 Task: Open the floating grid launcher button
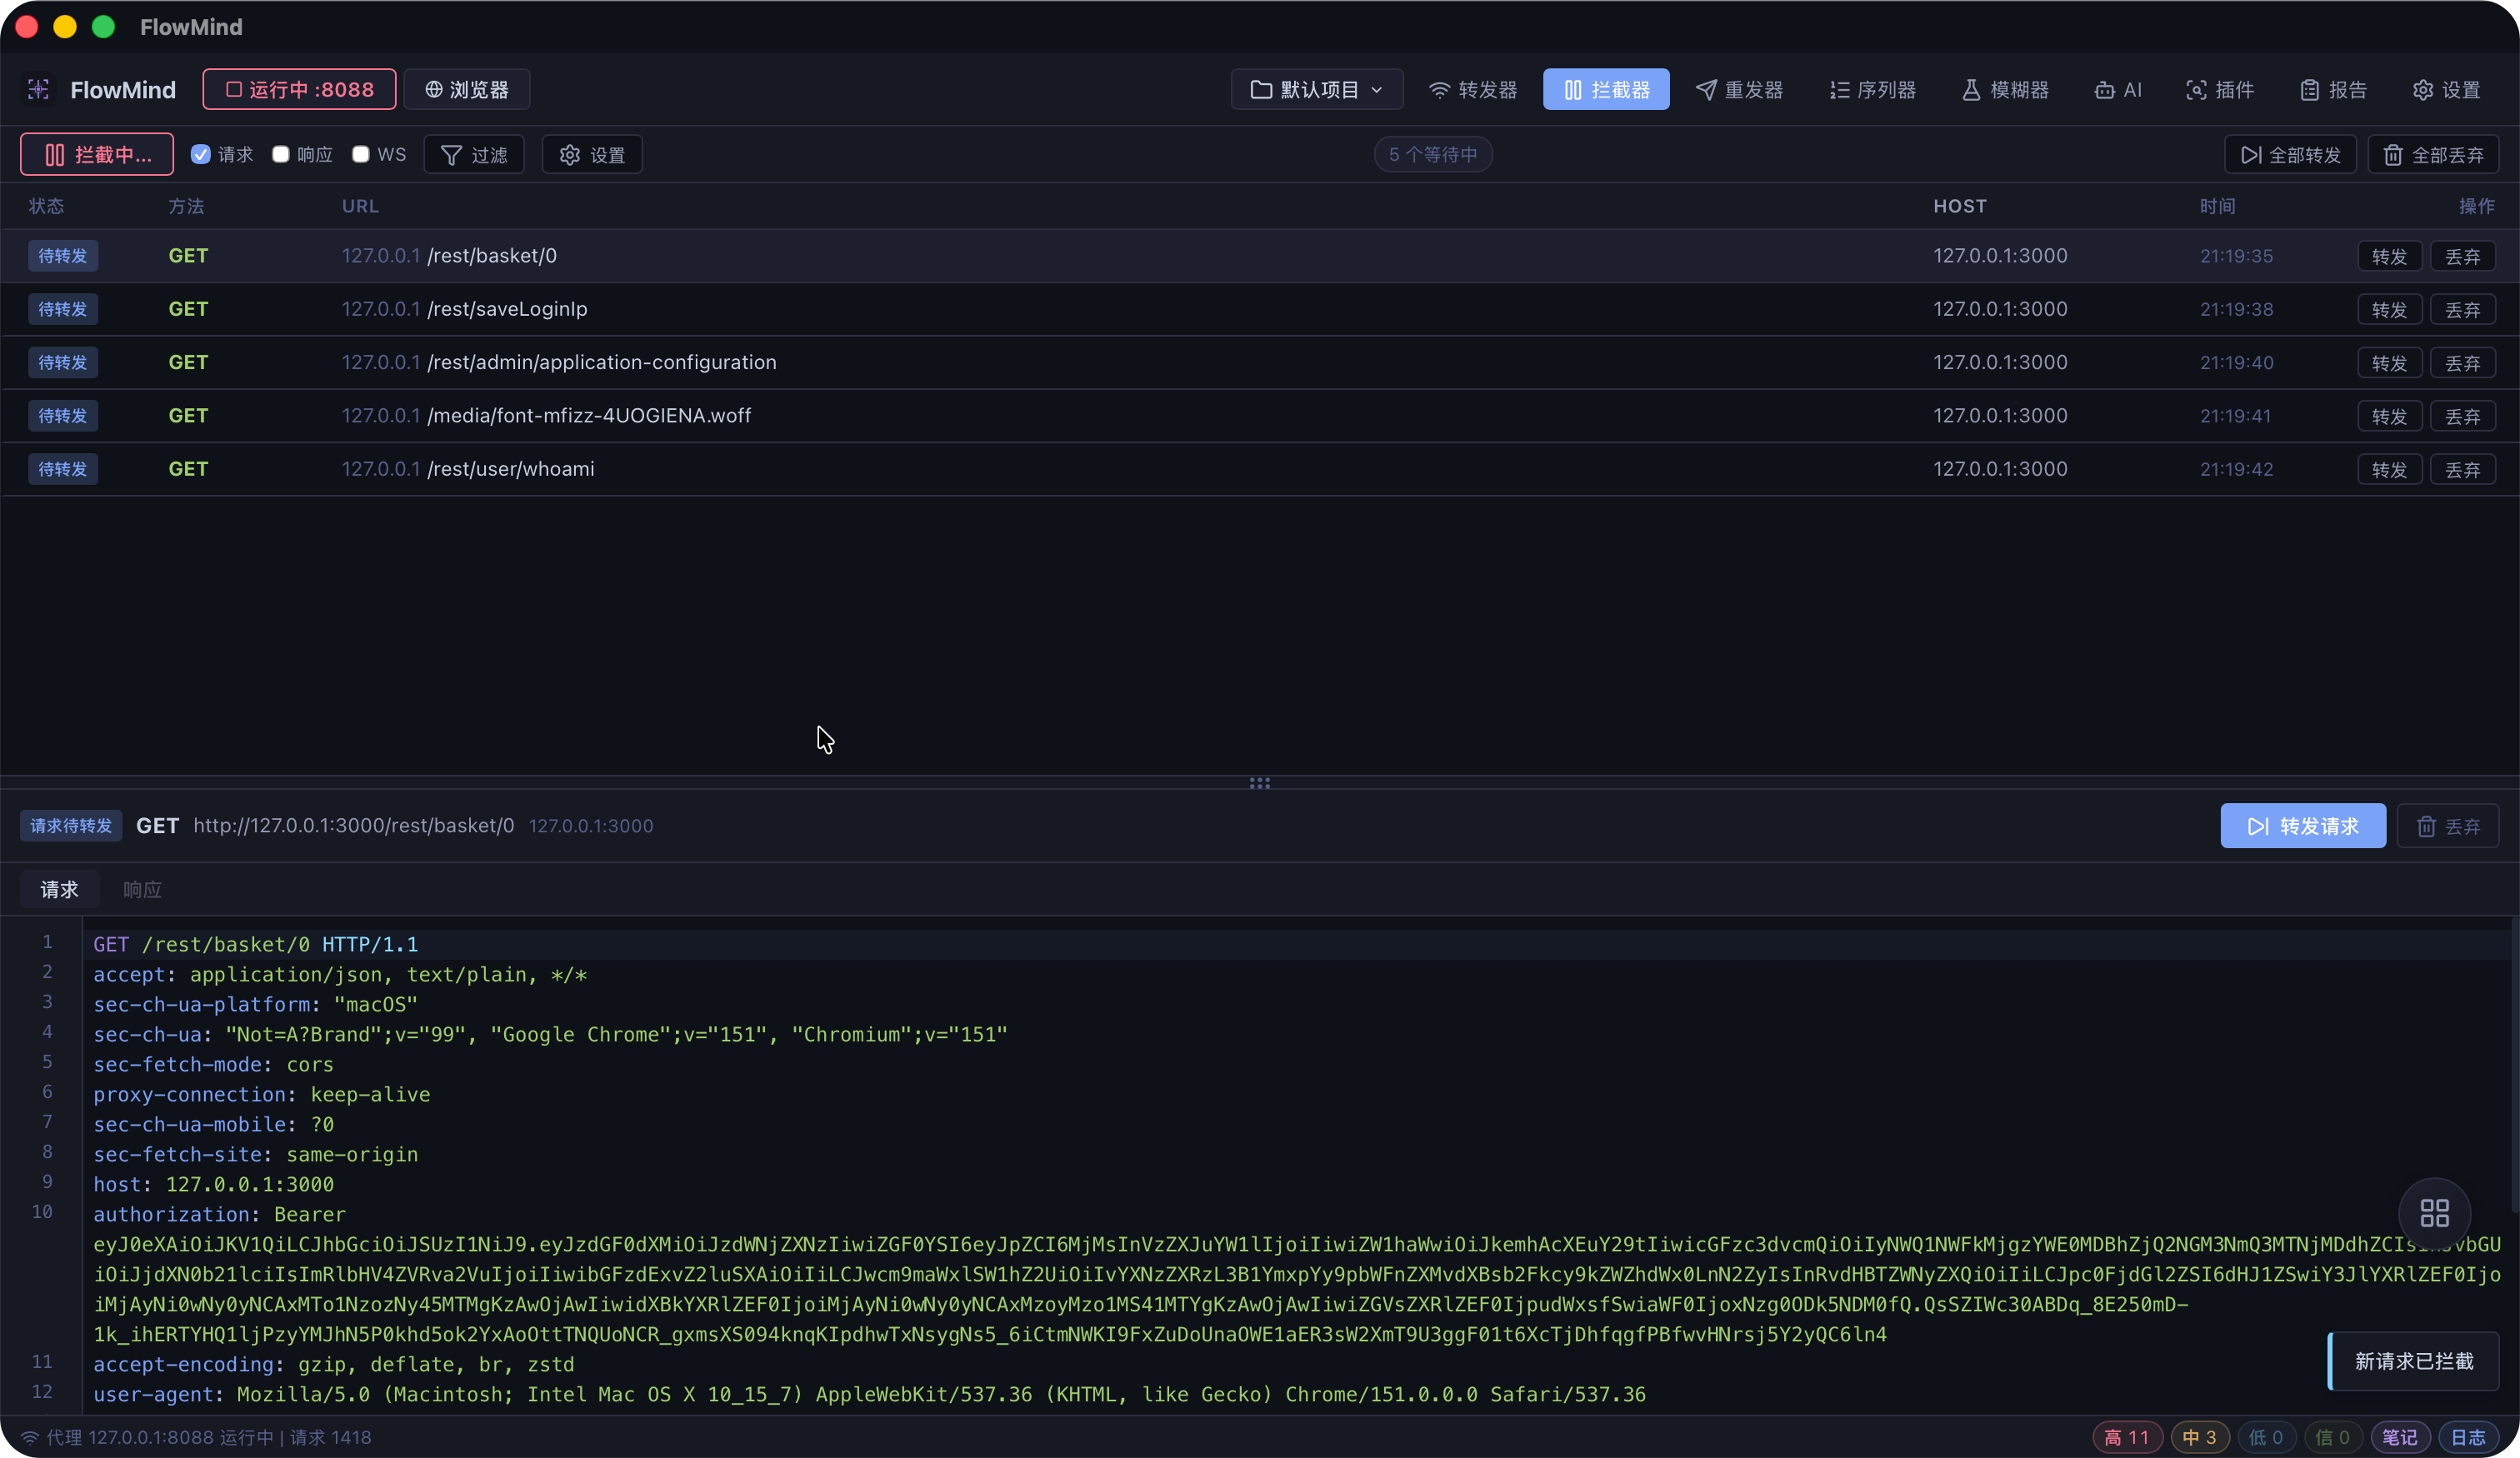(x=2434, y=1213)
